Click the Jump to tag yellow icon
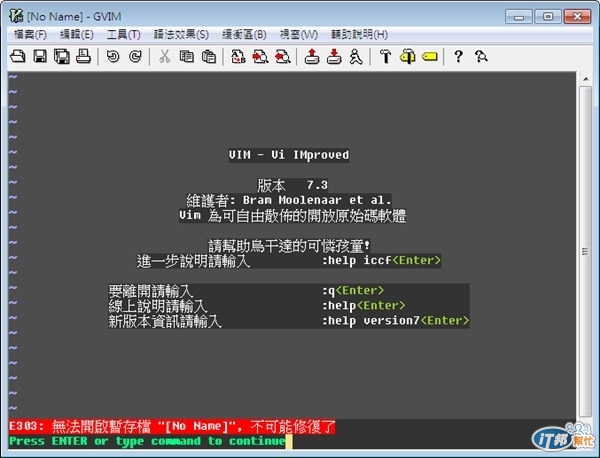 (x=430, y=57)
